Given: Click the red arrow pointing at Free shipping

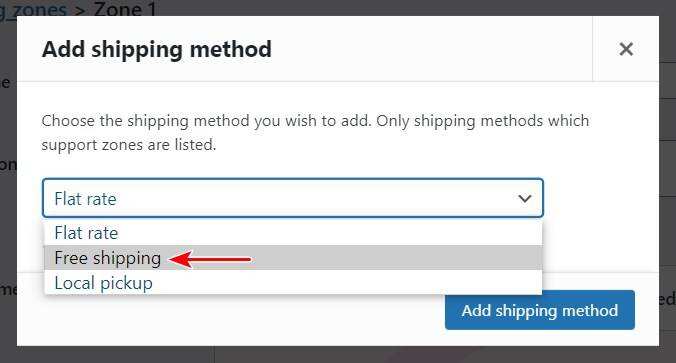Looking at the screenshot, I should (210, 260).
